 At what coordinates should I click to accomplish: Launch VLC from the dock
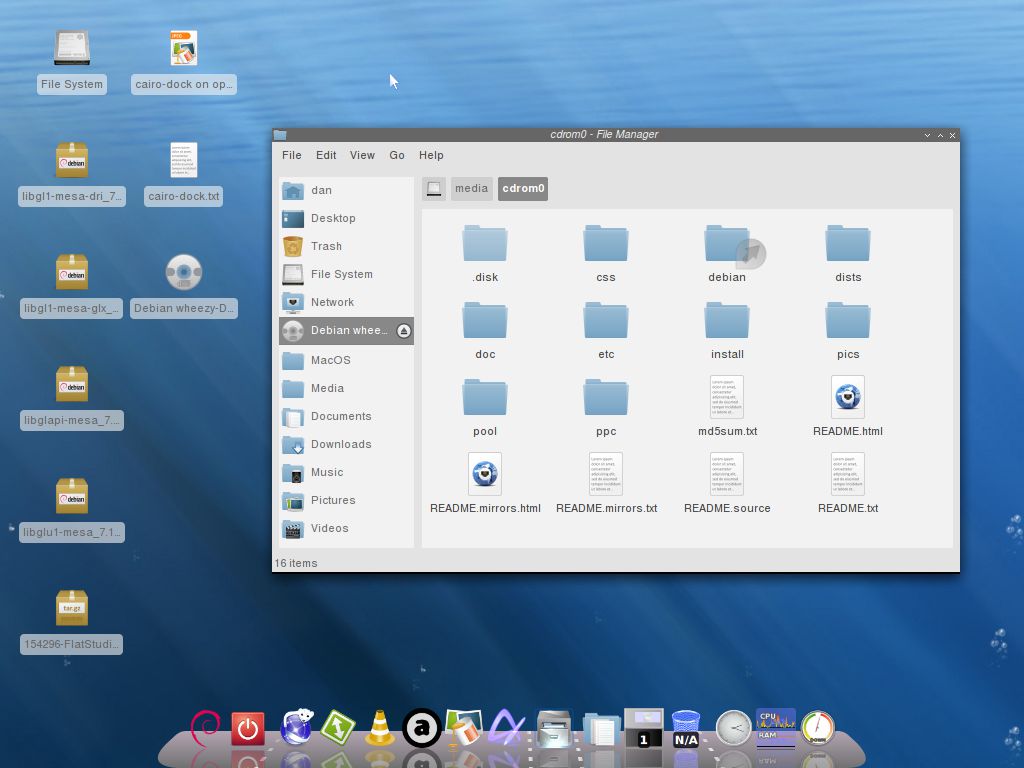point(379,728)
